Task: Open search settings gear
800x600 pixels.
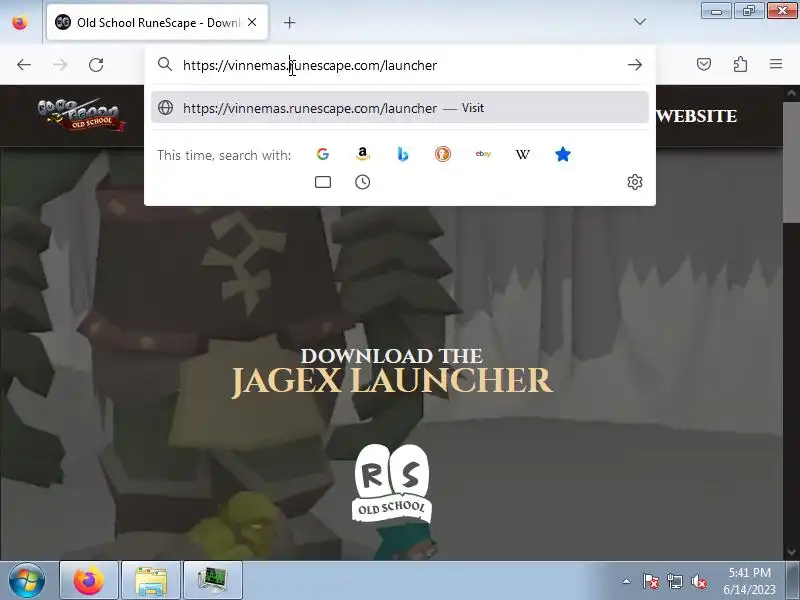Action: tap(635, 182)
